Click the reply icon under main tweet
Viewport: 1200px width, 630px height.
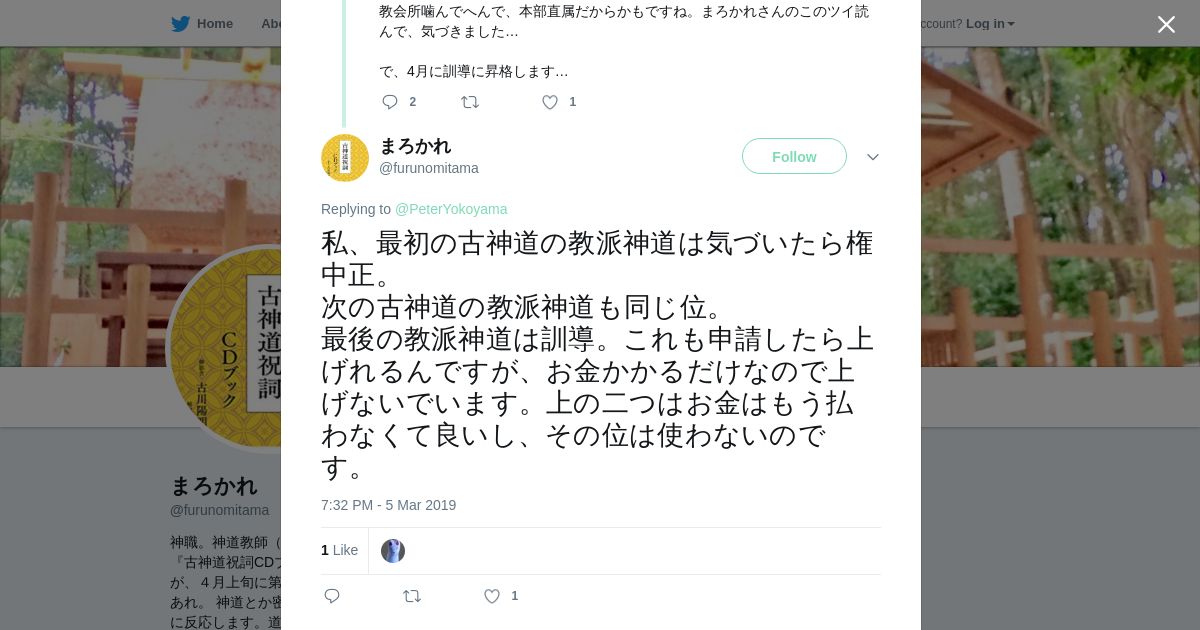click(332, 596)
